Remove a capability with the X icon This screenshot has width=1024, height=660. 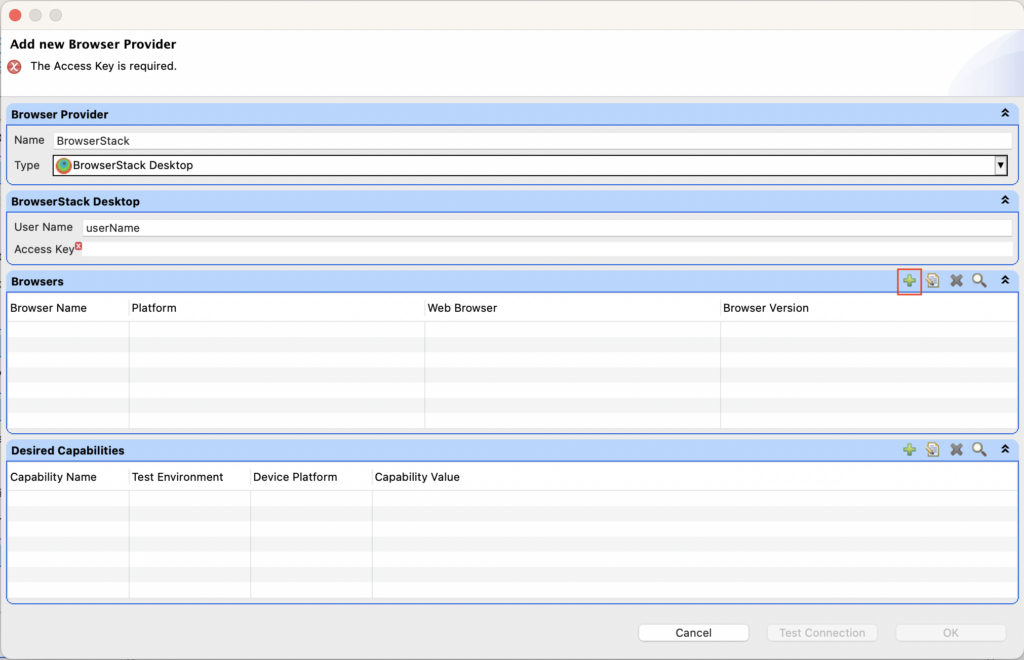(x=956, y=450)
